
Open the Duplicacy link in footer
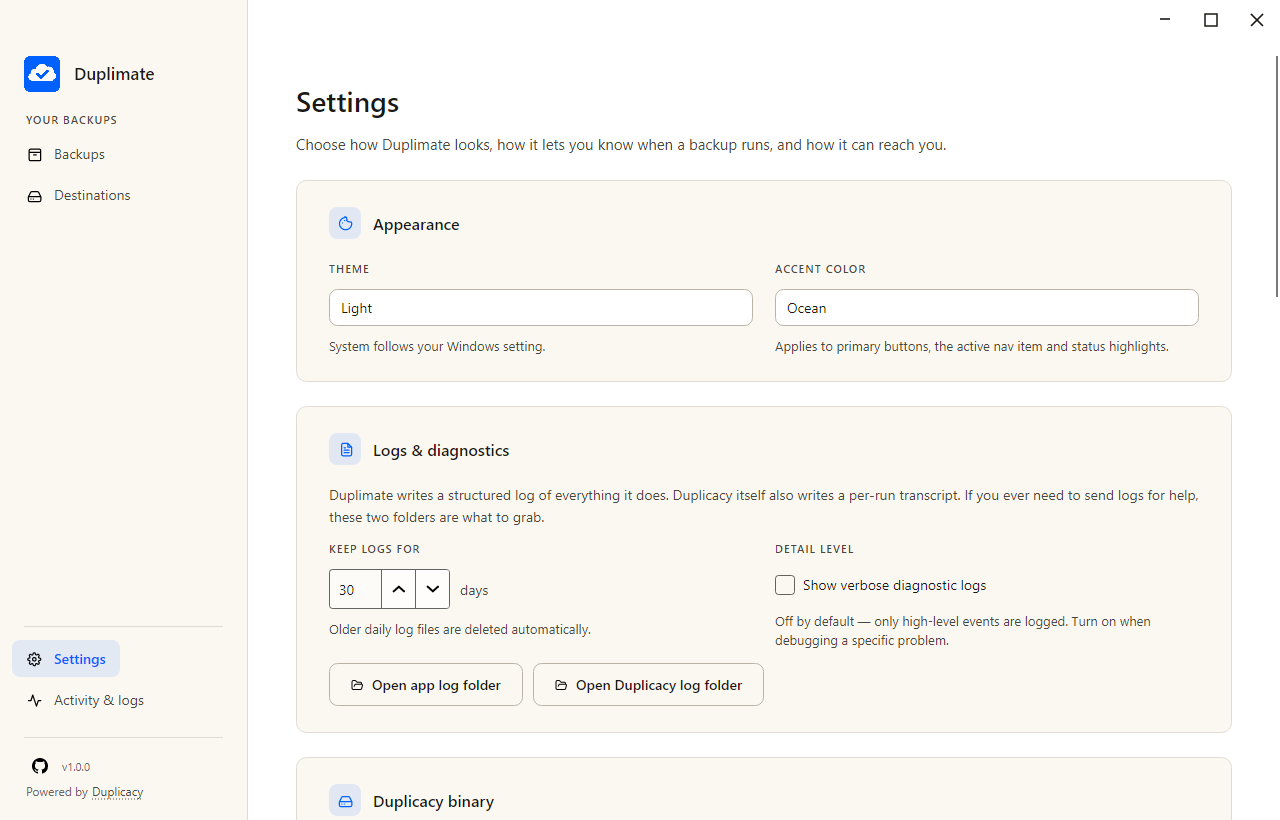[118, 792]
